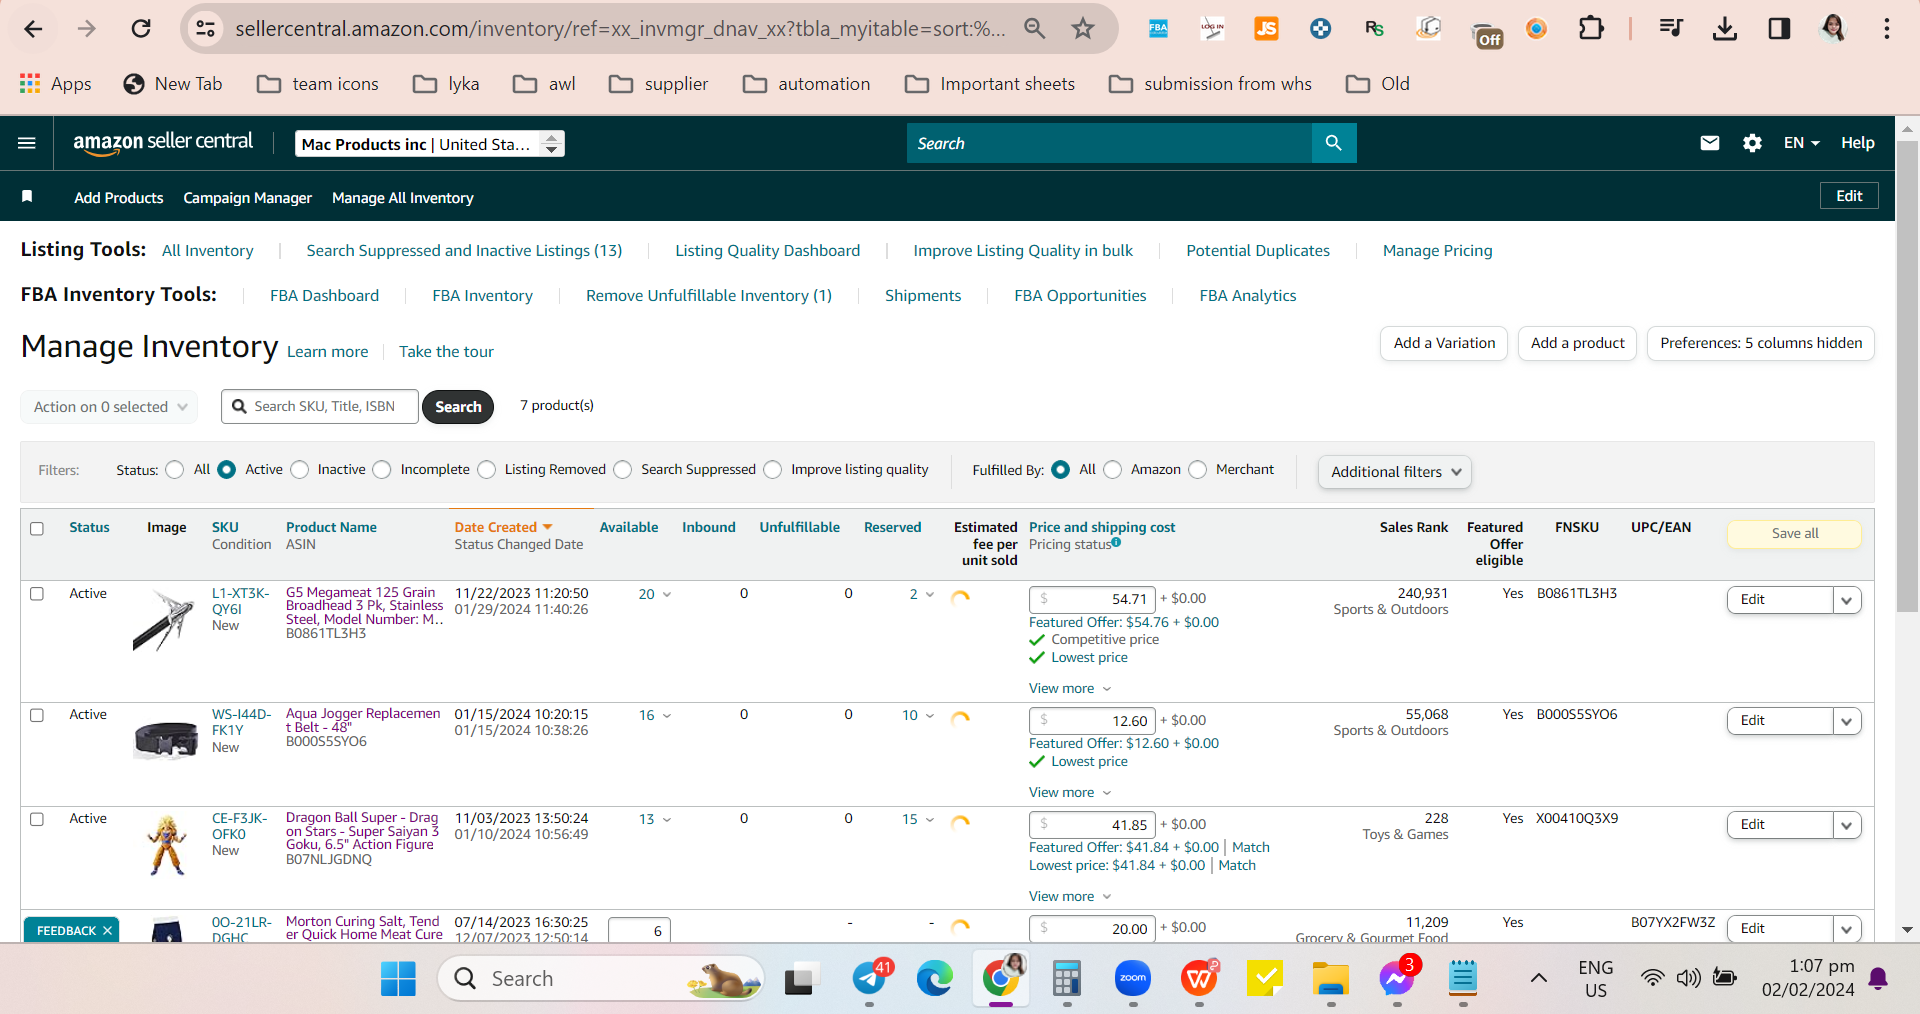Open the Listing Quality Dashboard tool
The width and height of the screenshot is (1920, 1014).
768,251
